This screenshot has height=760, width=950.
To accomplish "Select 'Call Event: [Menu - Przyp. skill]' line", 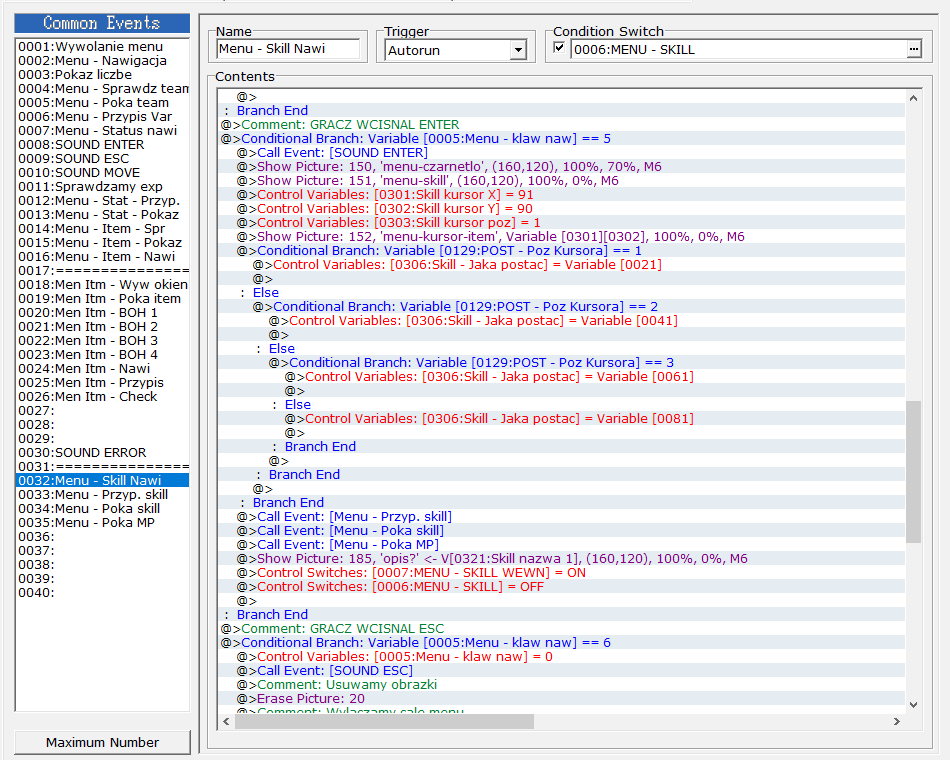I will tap(562, 517).
